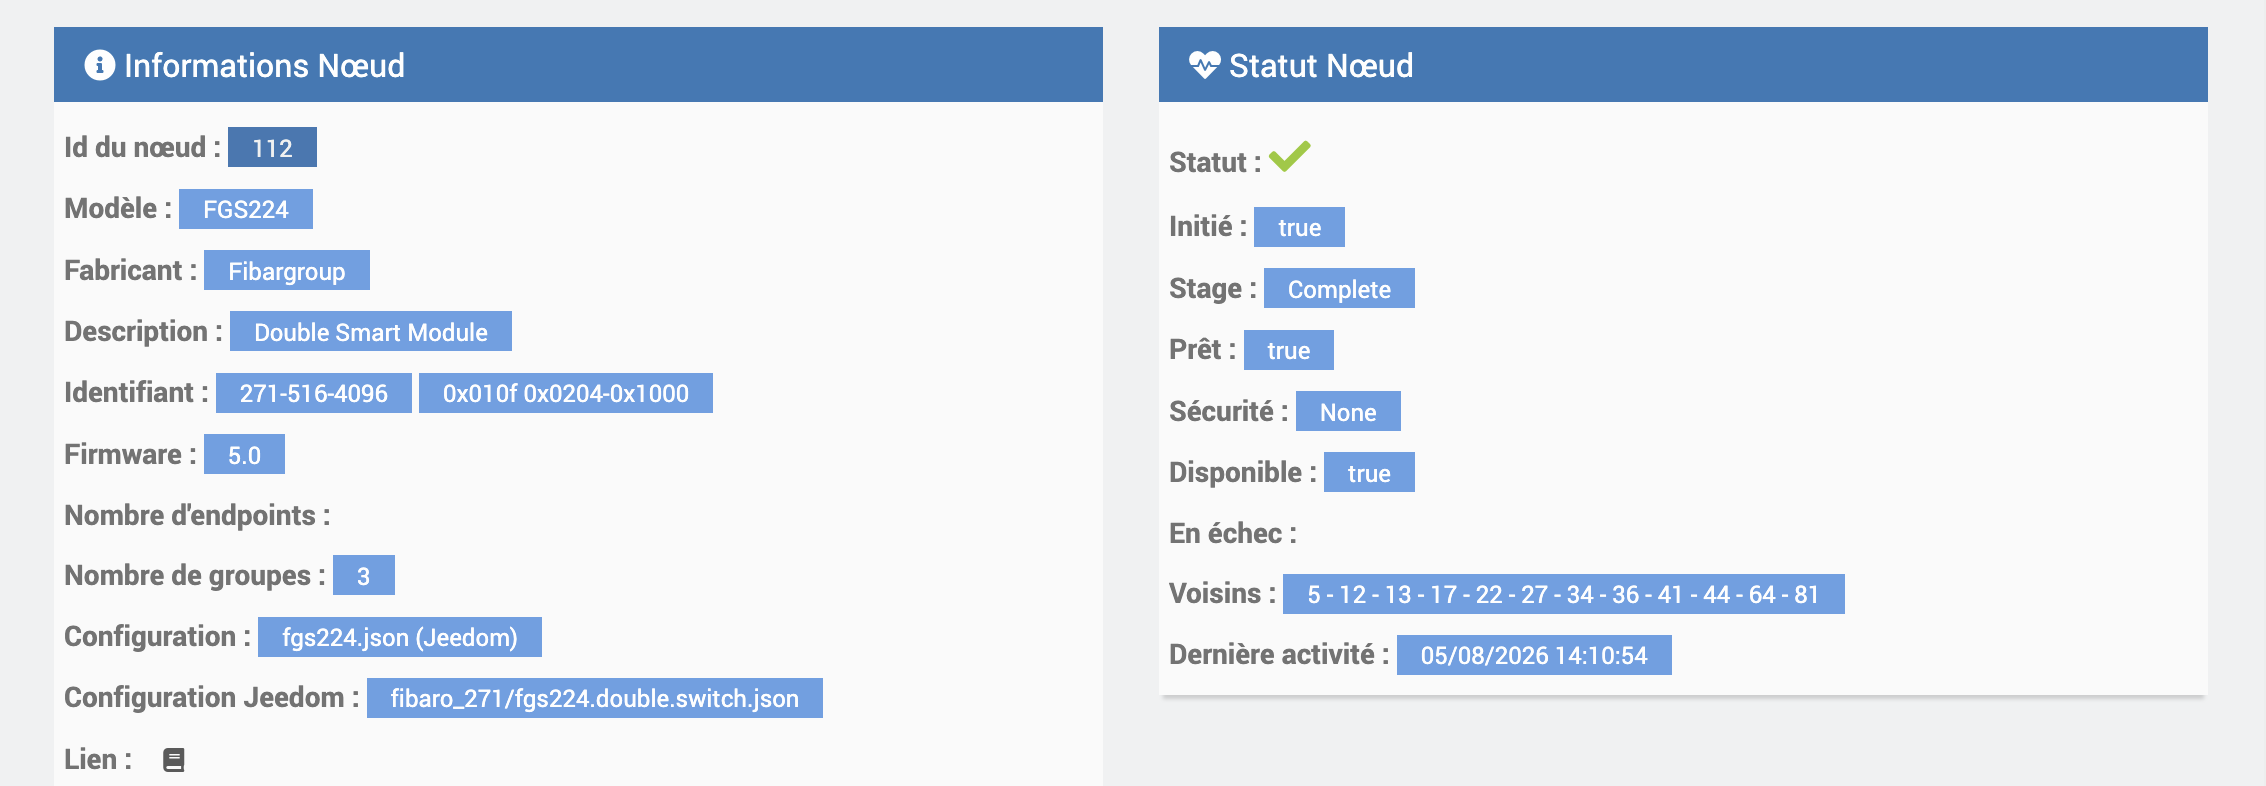The height and width of the screenshot is (786, 2266).
Task: Click the Stage Complete badge
Action: point(1339,288)
